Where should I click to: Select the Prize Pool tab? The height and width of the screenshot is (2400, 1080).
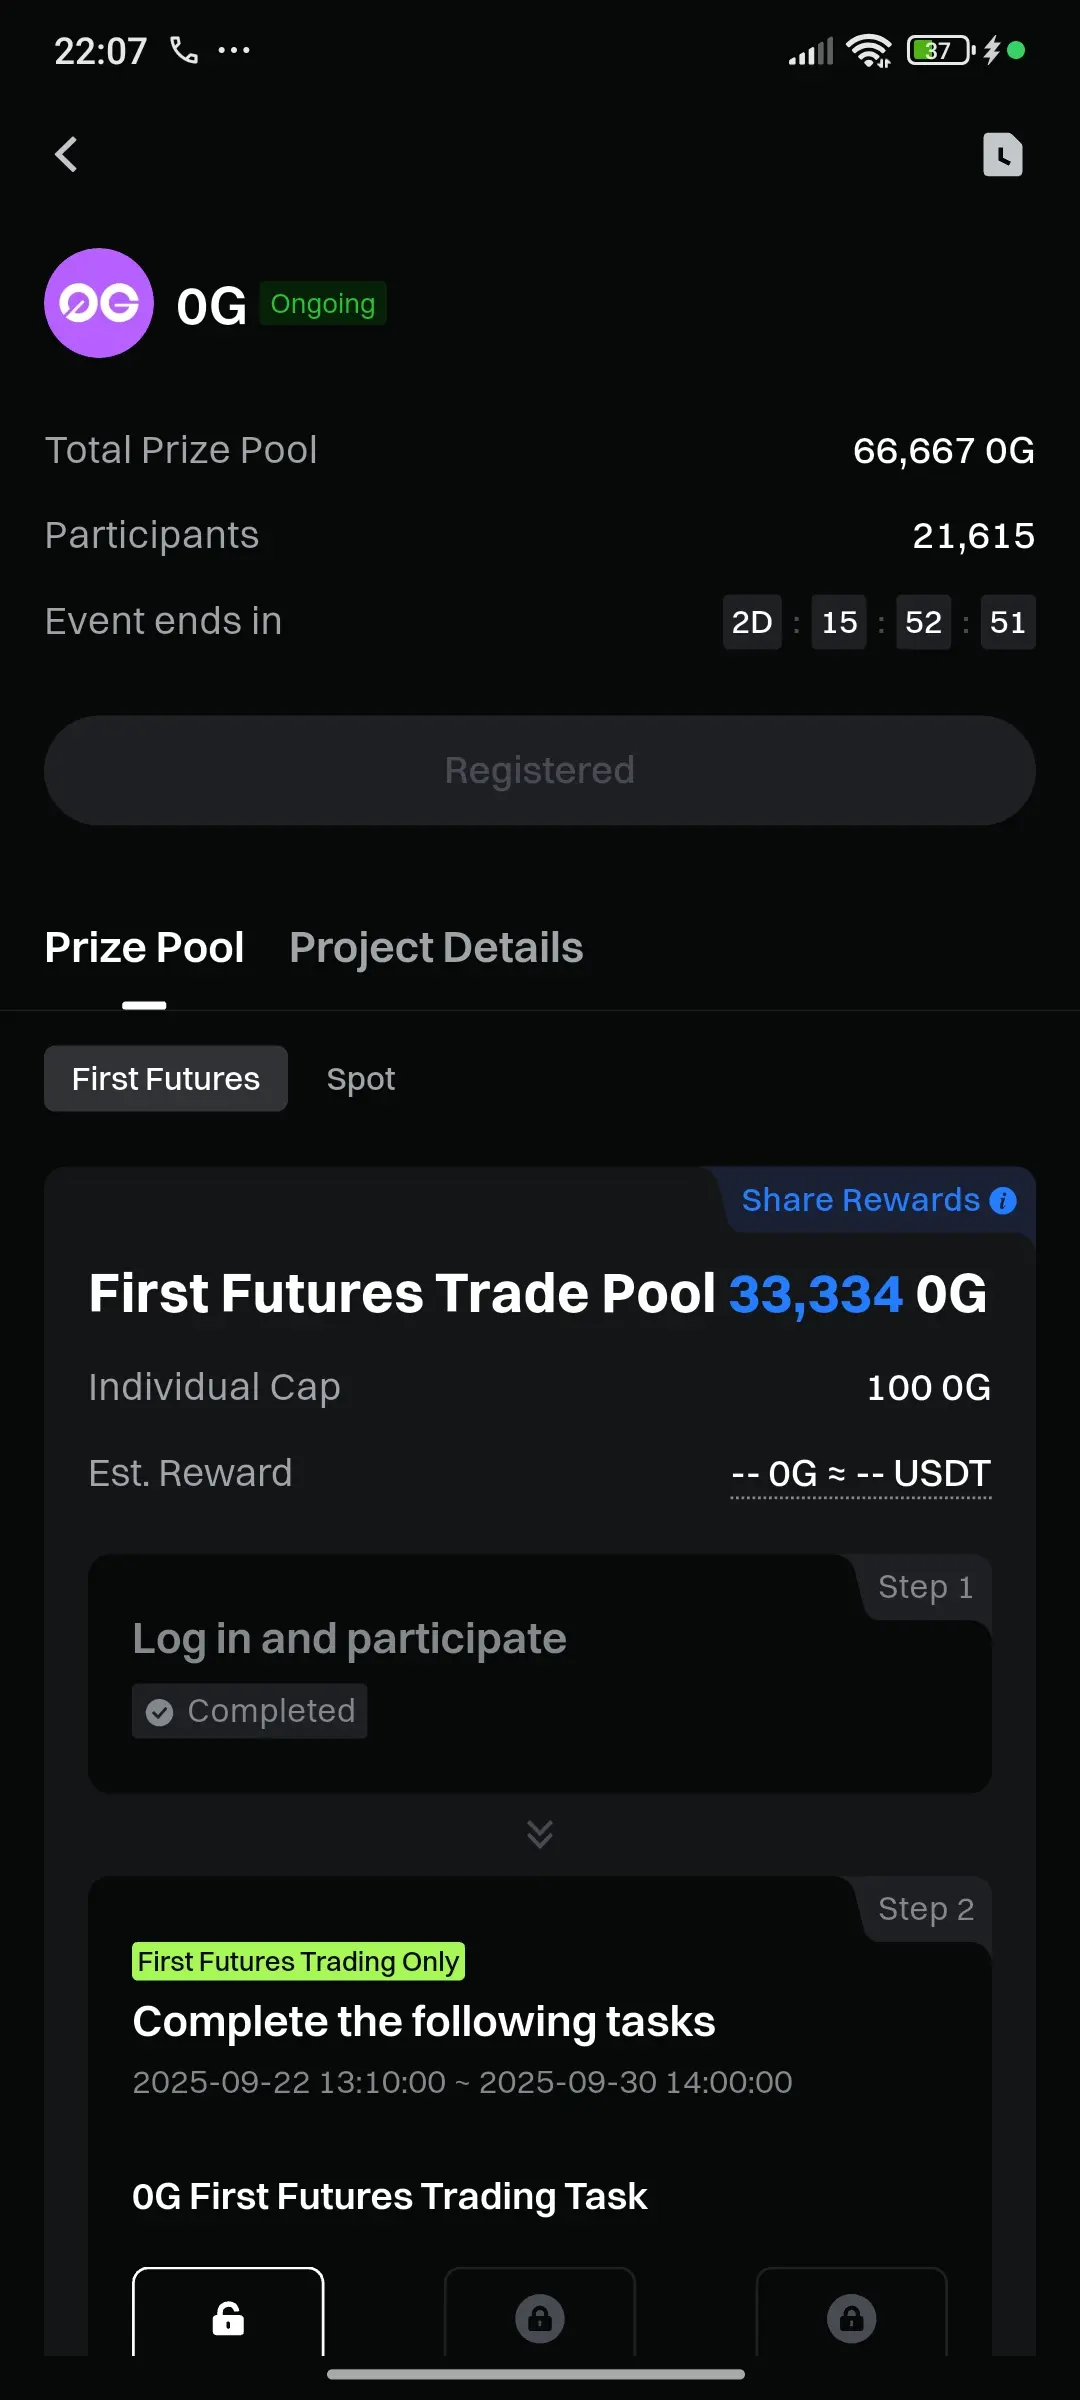[x=144, y=948]
